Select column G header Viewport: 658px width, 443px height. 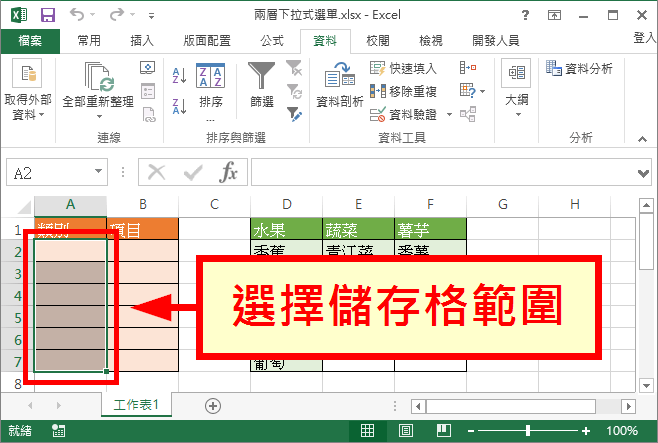coord(502,205)
